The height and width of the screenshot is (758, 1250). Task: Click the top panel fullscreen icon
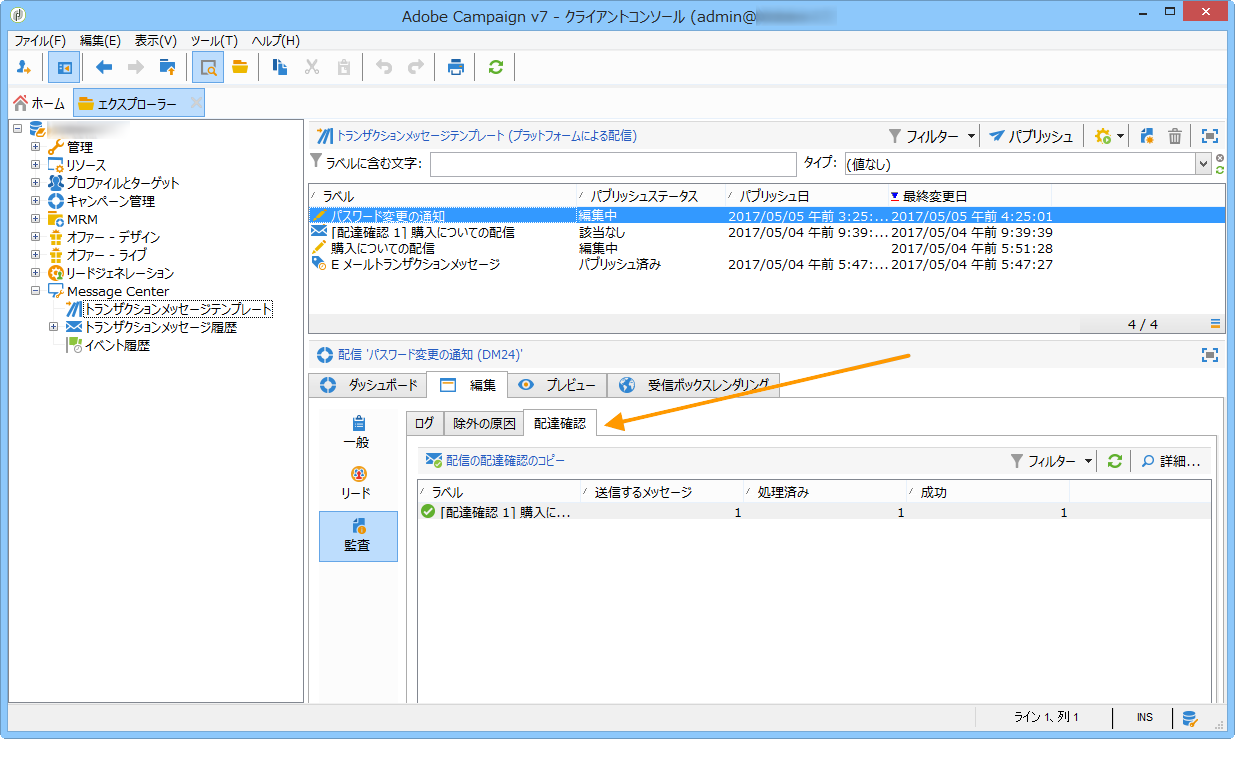pyautogui.click(x=1210, y=136)
